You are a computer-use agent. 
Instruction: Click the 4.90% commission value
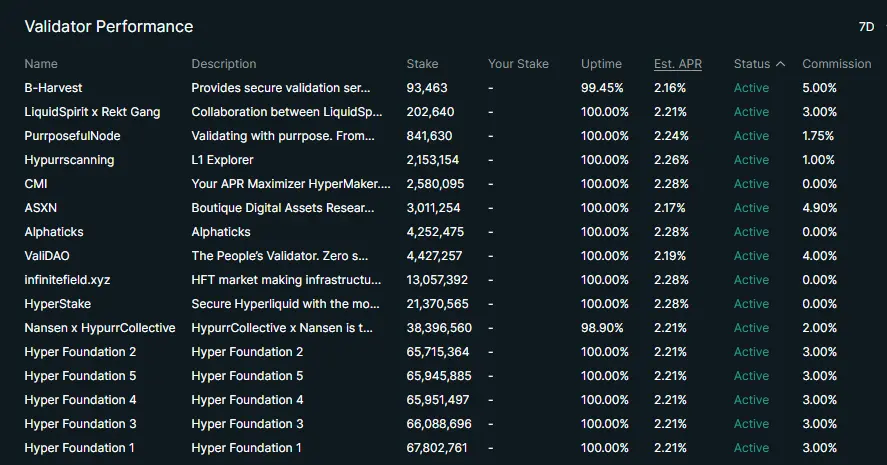point(819,208)
